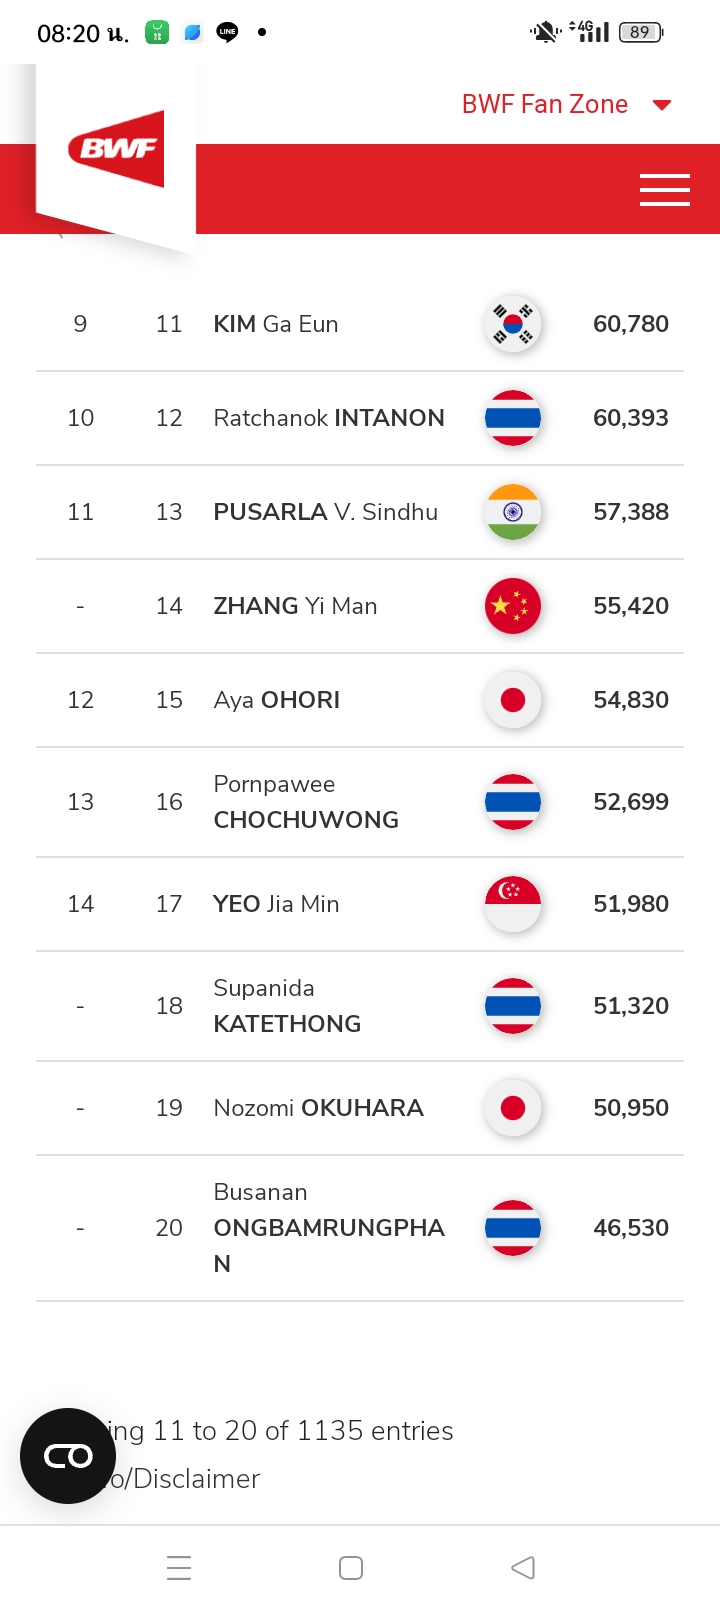The width and height of the screenshot is (720, 1612).
Task: Open Nozomi OKUHARA player profile
Action: click(x=319, y=1108)
